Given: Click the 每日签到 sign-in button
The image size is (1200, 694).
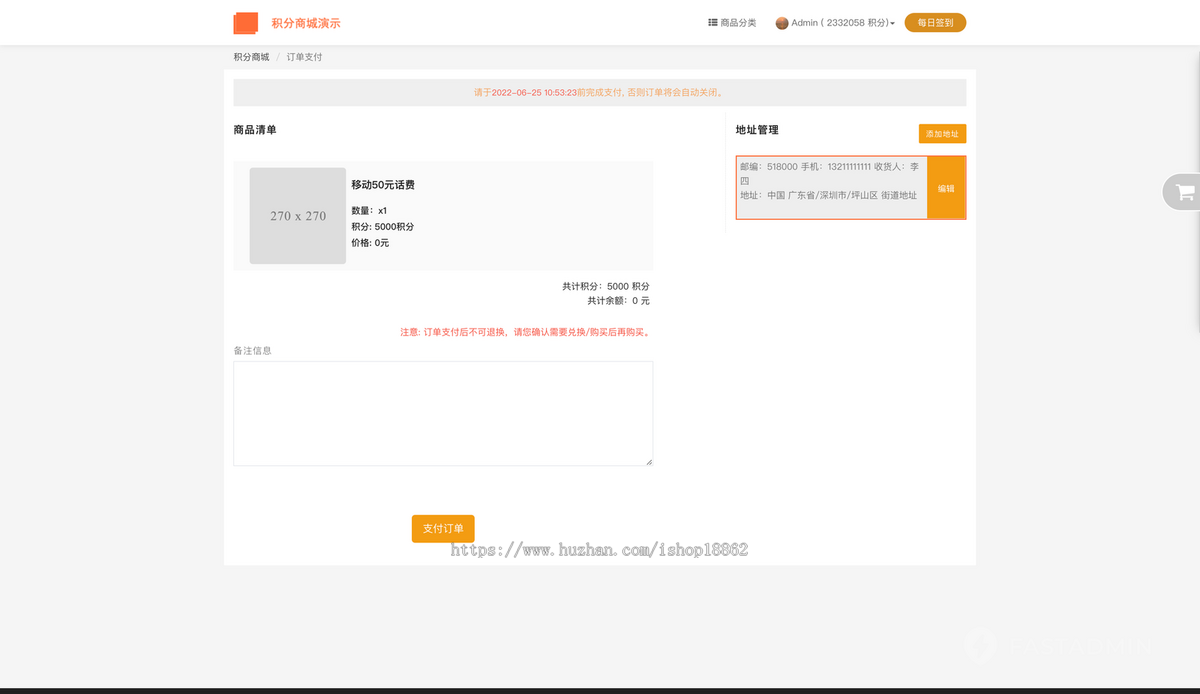Looking at the screenshot, I should (x=934, y=21).
